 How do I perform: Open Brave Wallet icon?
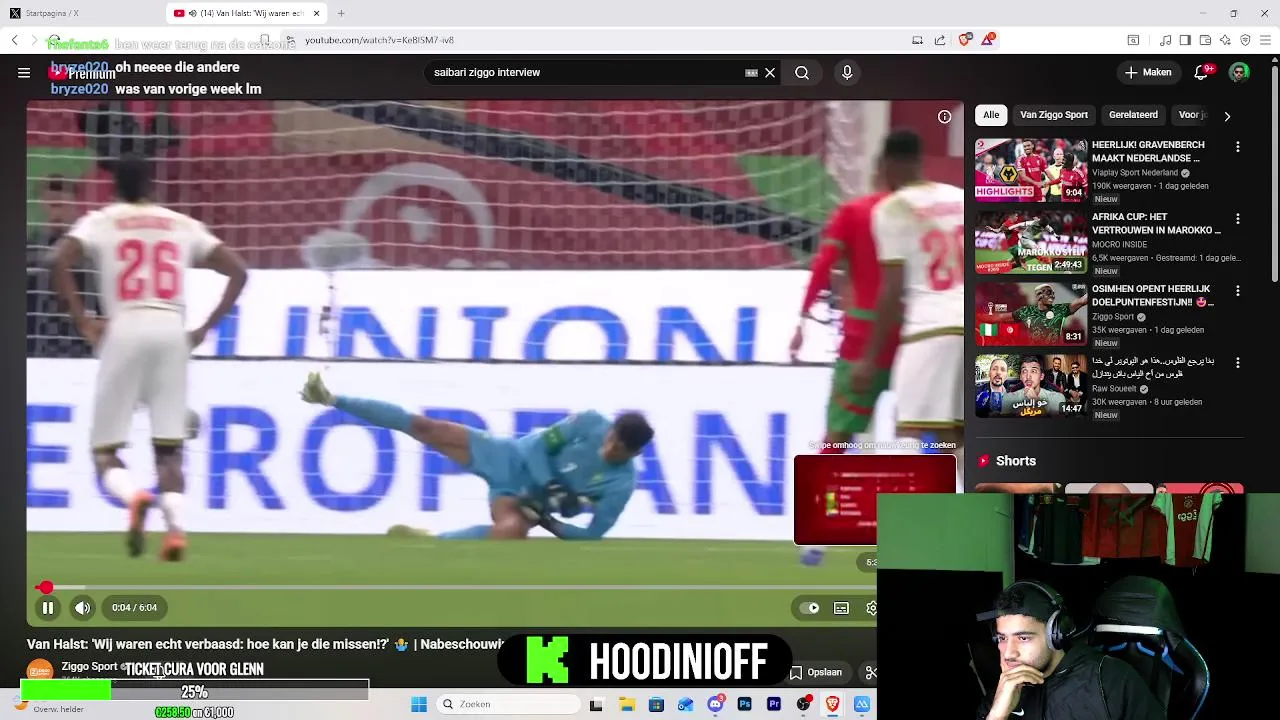pos(1205,40)
